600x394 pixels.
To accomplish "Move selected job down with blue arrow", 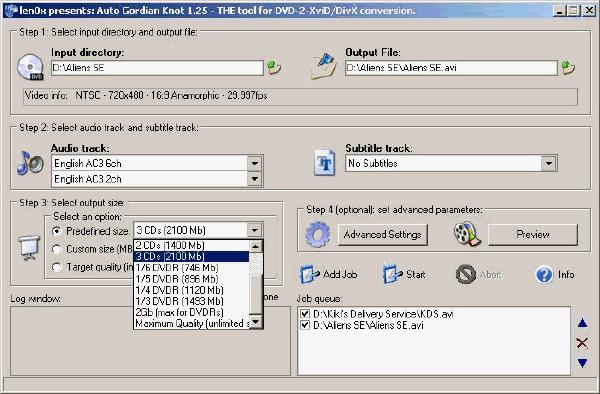I will [x=582, y=363].
